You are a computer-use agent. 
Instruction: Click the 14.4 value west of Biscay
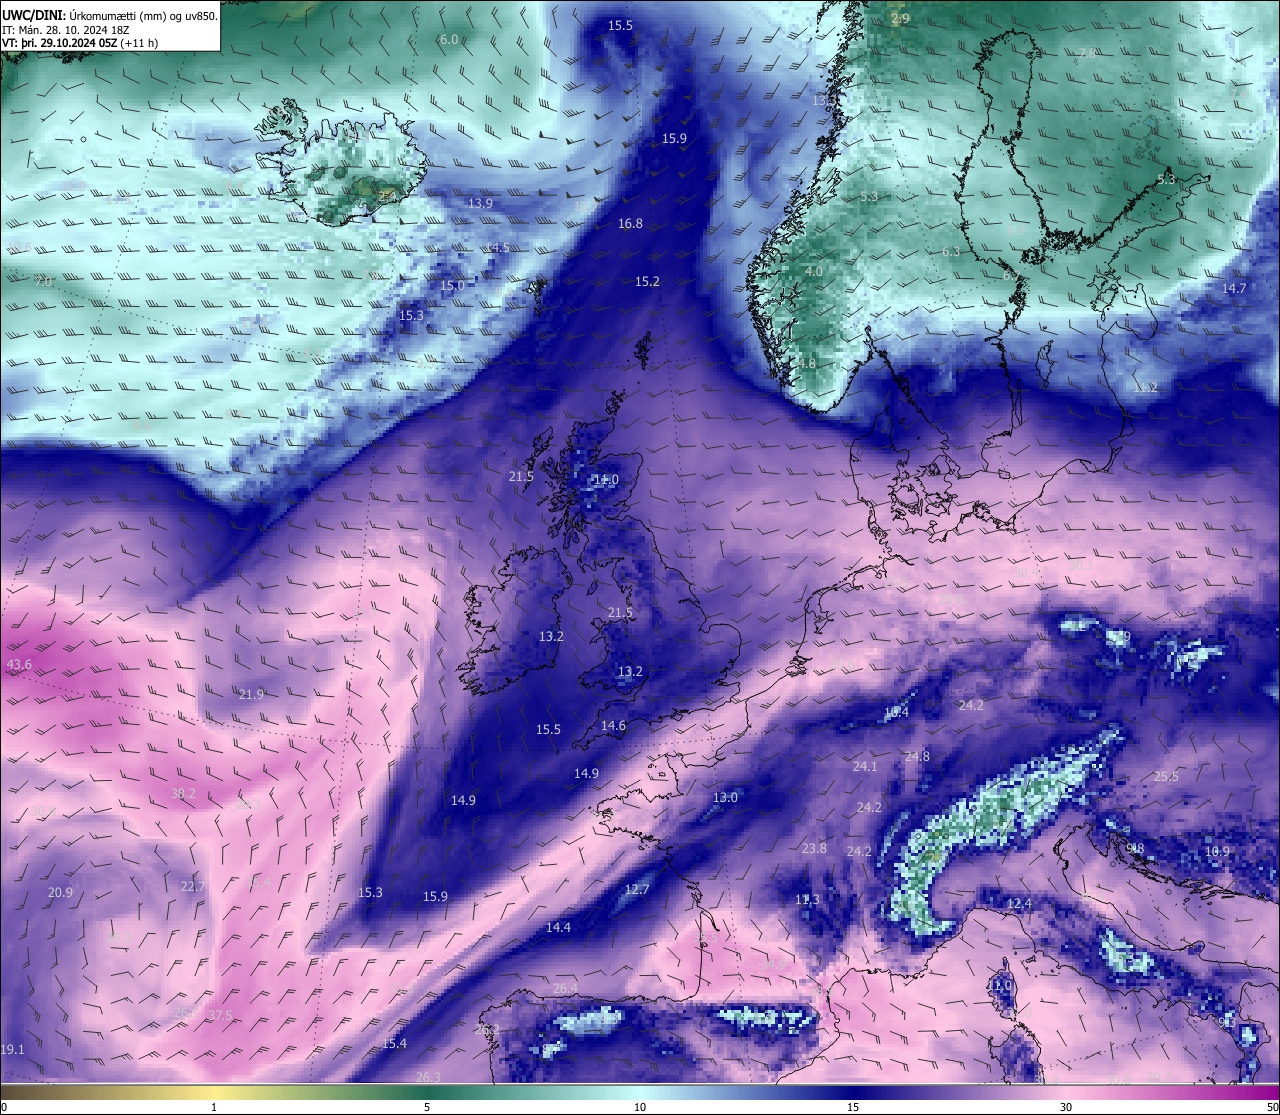[558, 928]
